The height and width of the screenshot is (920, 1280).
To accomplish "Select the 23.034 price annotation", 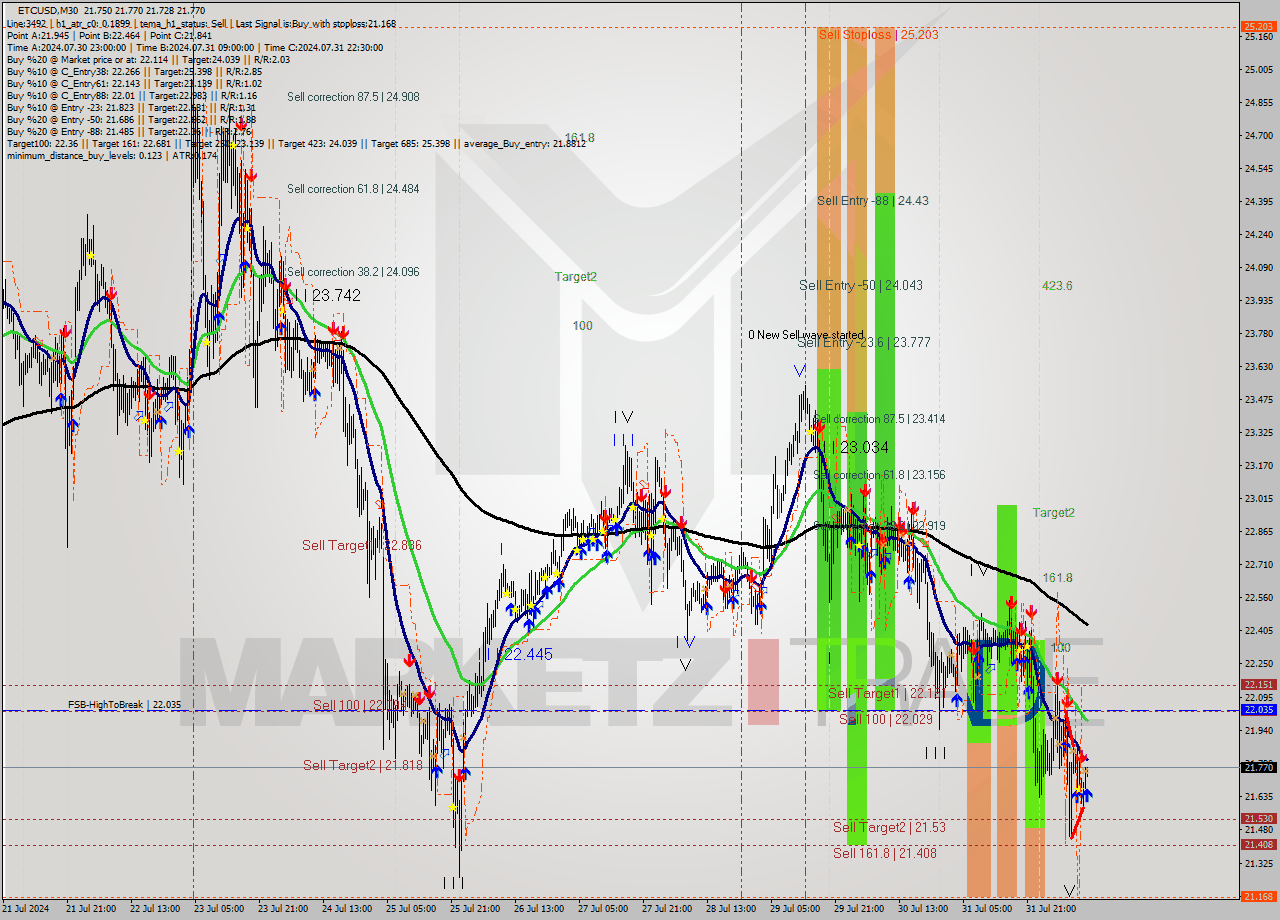I will click(x=864, y=447).
